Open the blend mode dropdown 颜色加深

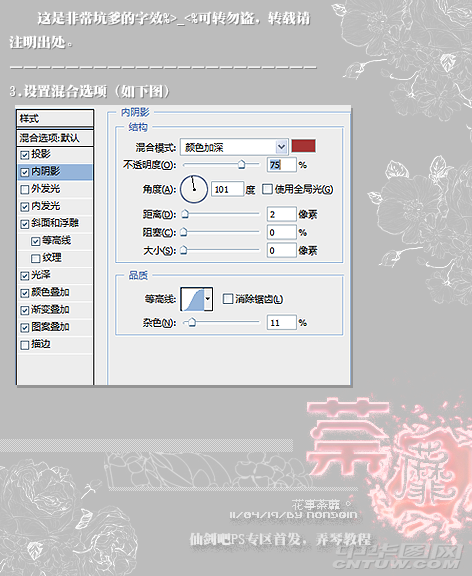click(x=233, y=147)
